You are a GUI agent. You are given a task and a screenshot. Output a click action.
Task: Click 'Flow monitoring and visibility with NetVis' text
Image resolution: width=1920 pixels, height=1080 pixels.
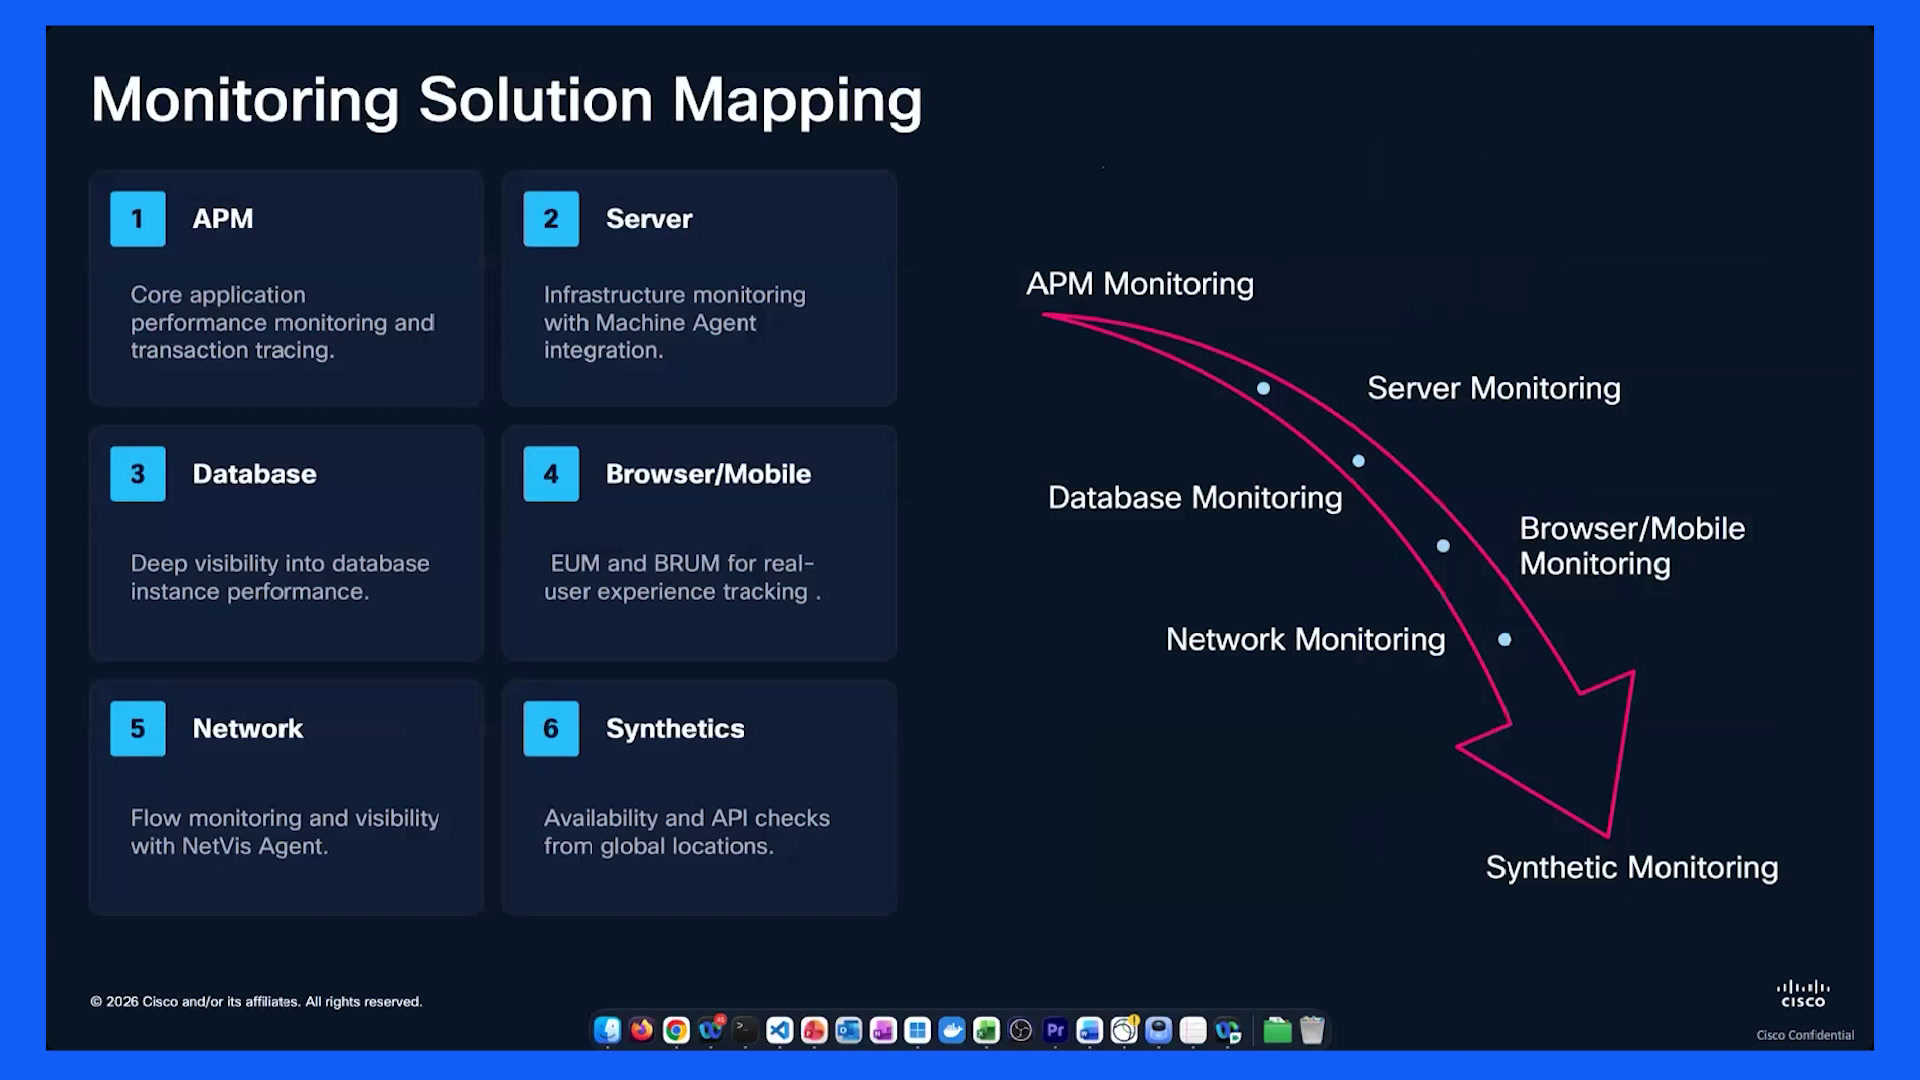pos(285,832)
